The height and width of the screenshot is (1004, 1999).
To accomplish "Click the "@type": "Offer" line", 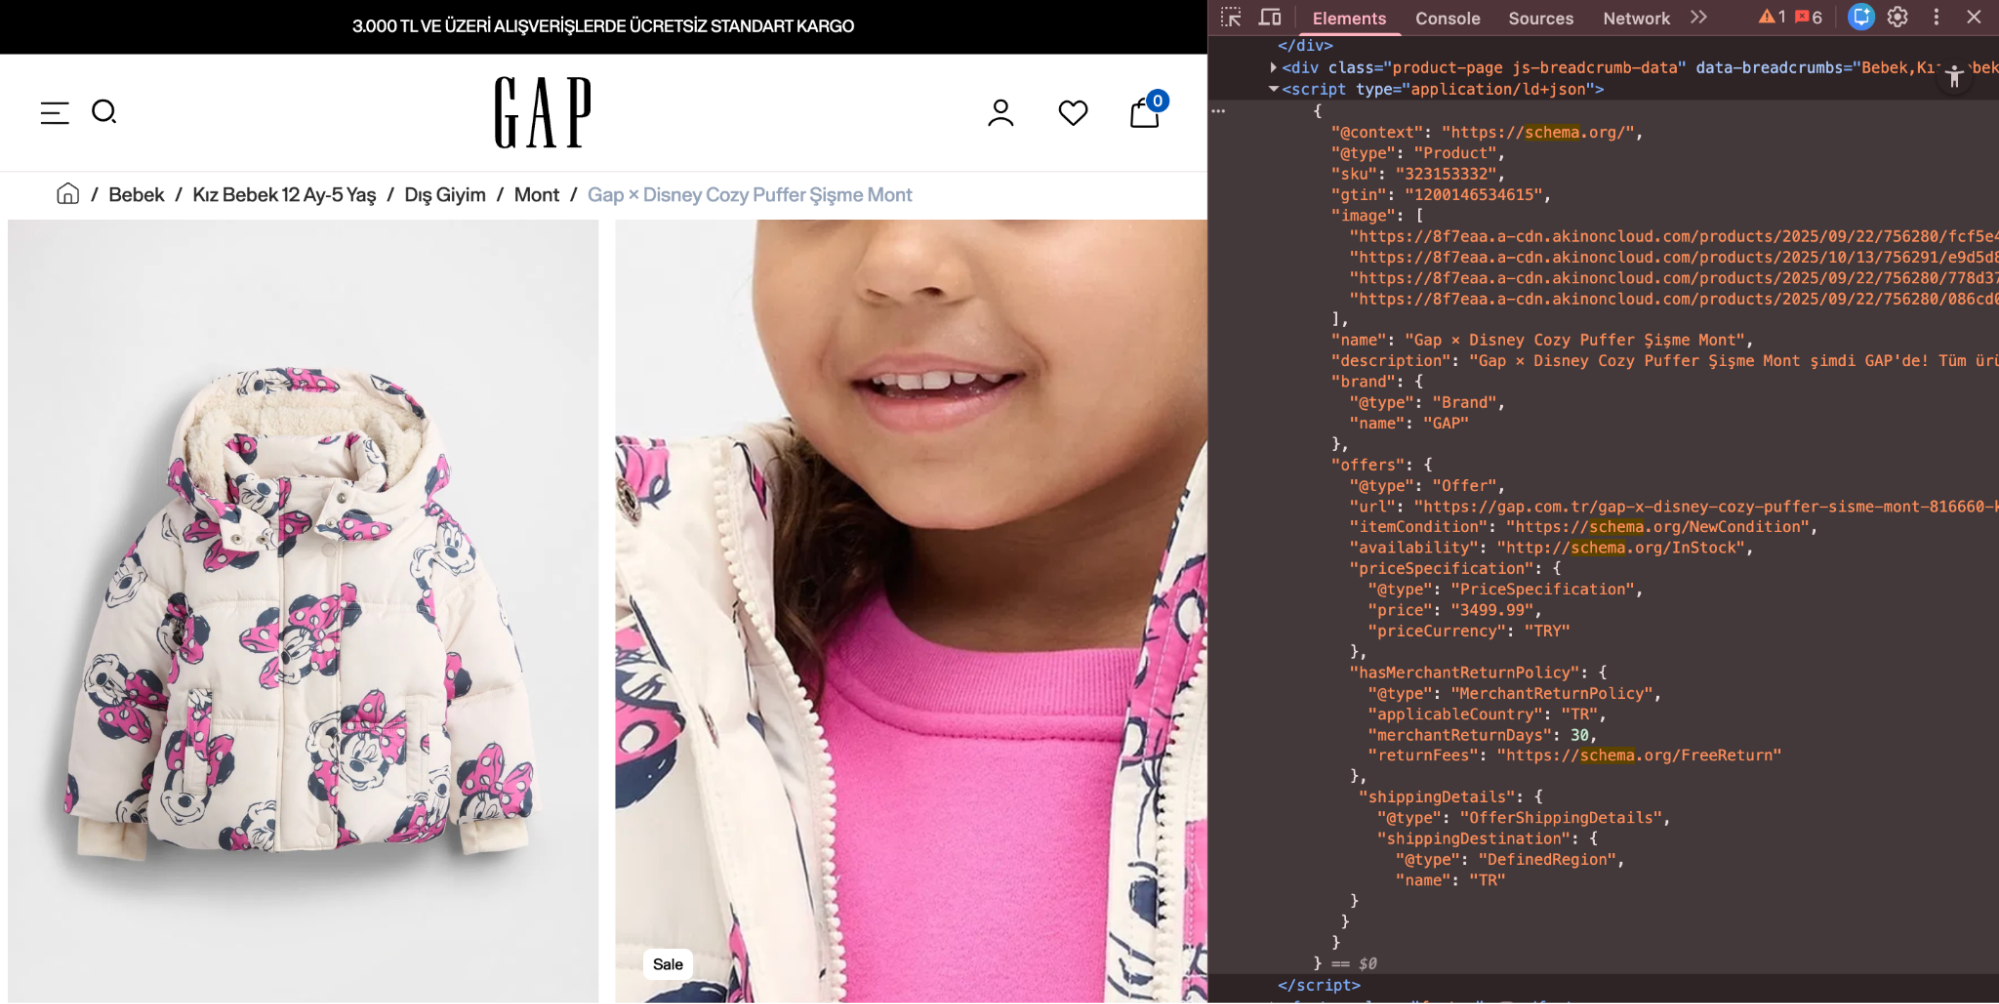I will 1427,486.
